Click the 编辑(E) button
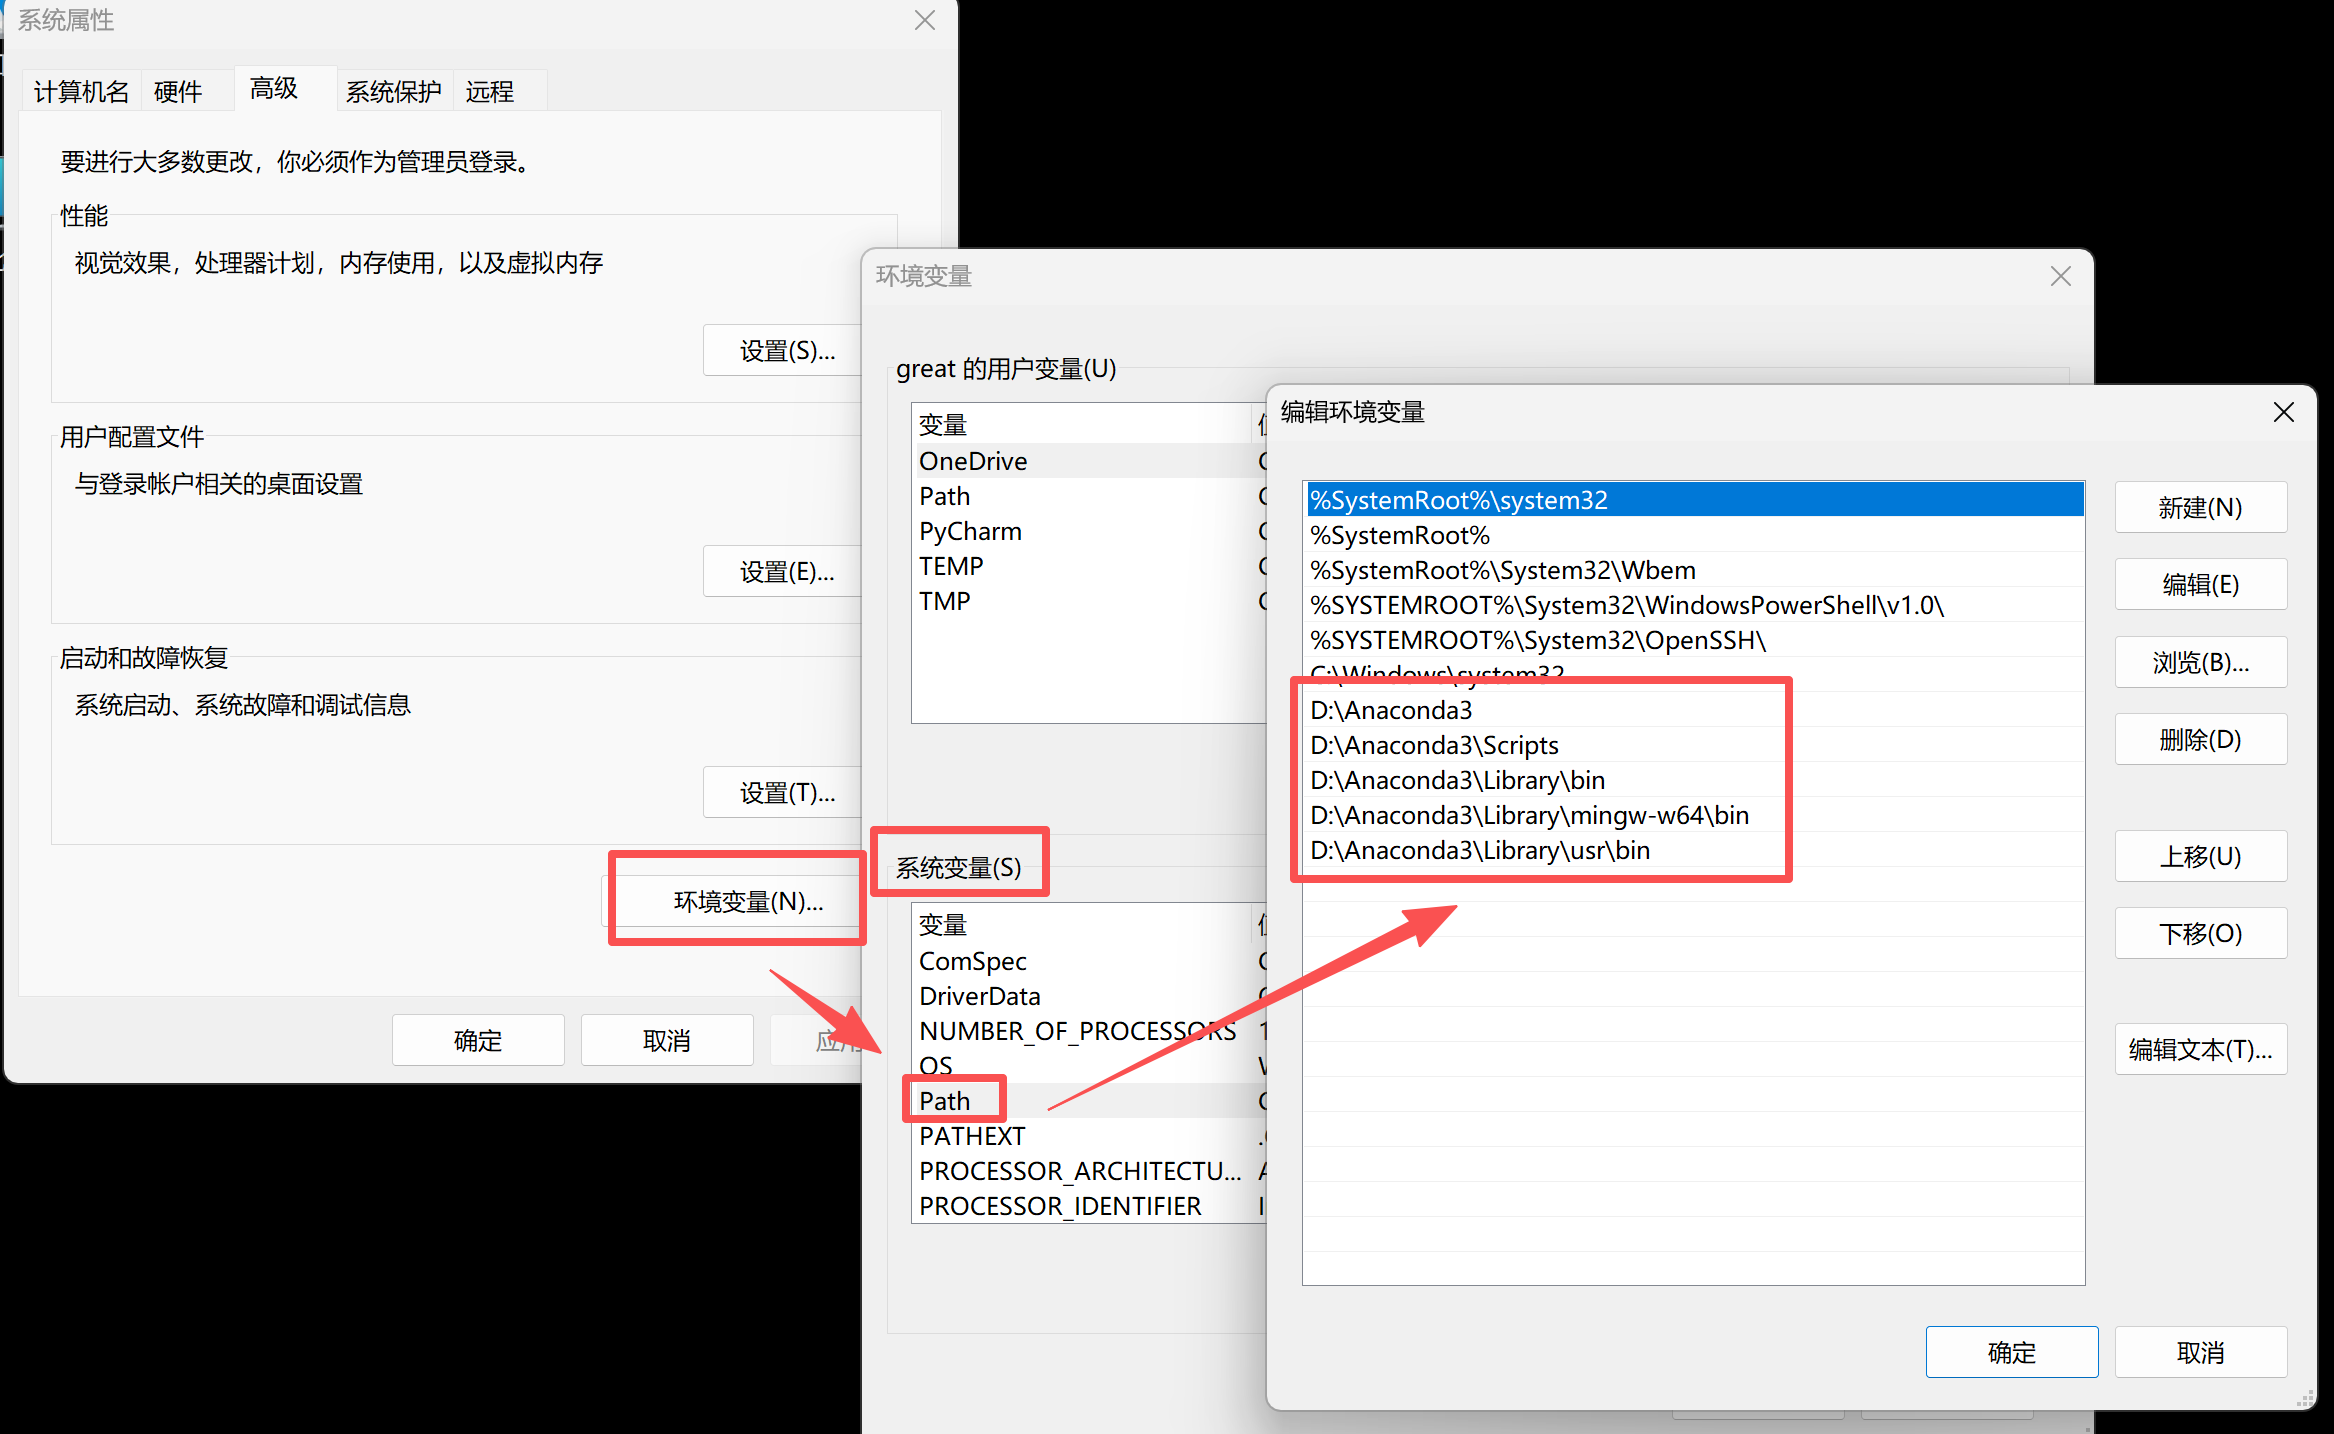Image resolution: width=2334 pixels, height=1434 pixels. [x=2199, y=585]
